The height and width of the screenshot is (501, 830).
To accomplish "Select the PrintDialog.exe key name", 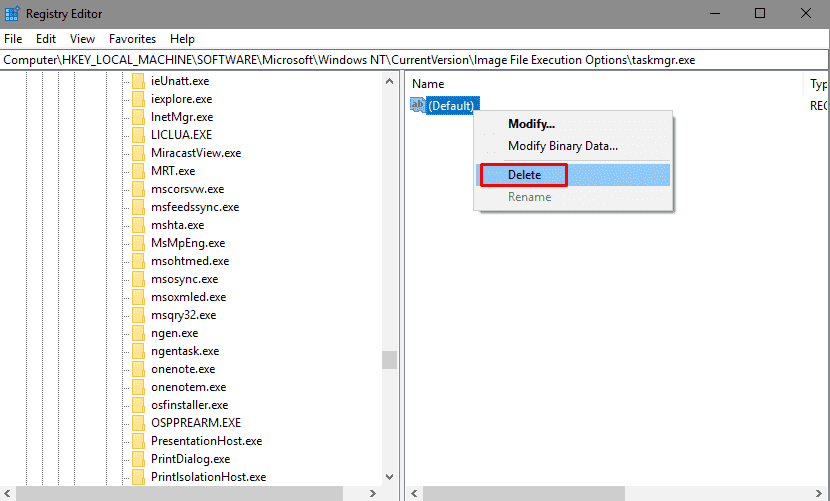I will click(x=191, y=459).
